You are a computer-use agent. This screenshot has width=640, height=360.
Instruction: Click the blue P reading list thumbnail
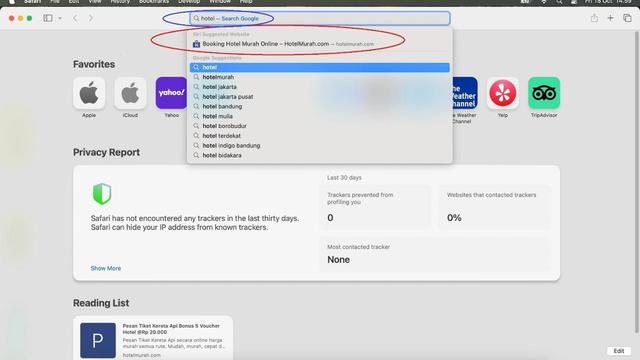point(98,340)
